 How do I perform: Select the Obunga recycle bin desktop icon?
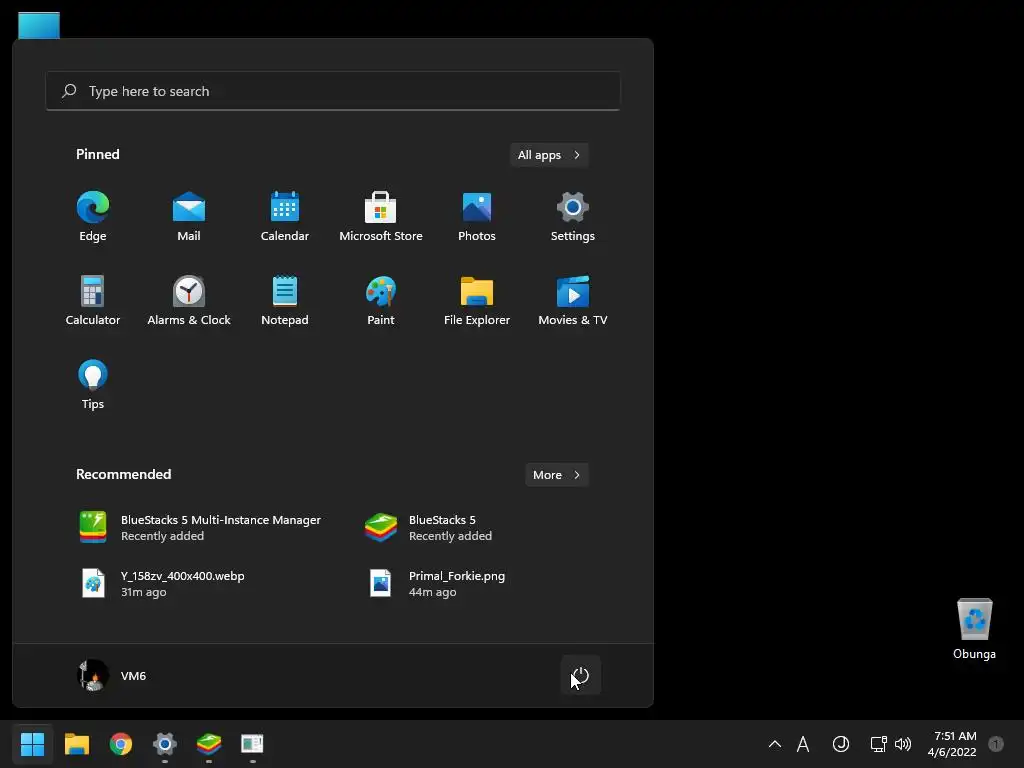(x=974, y=629)
